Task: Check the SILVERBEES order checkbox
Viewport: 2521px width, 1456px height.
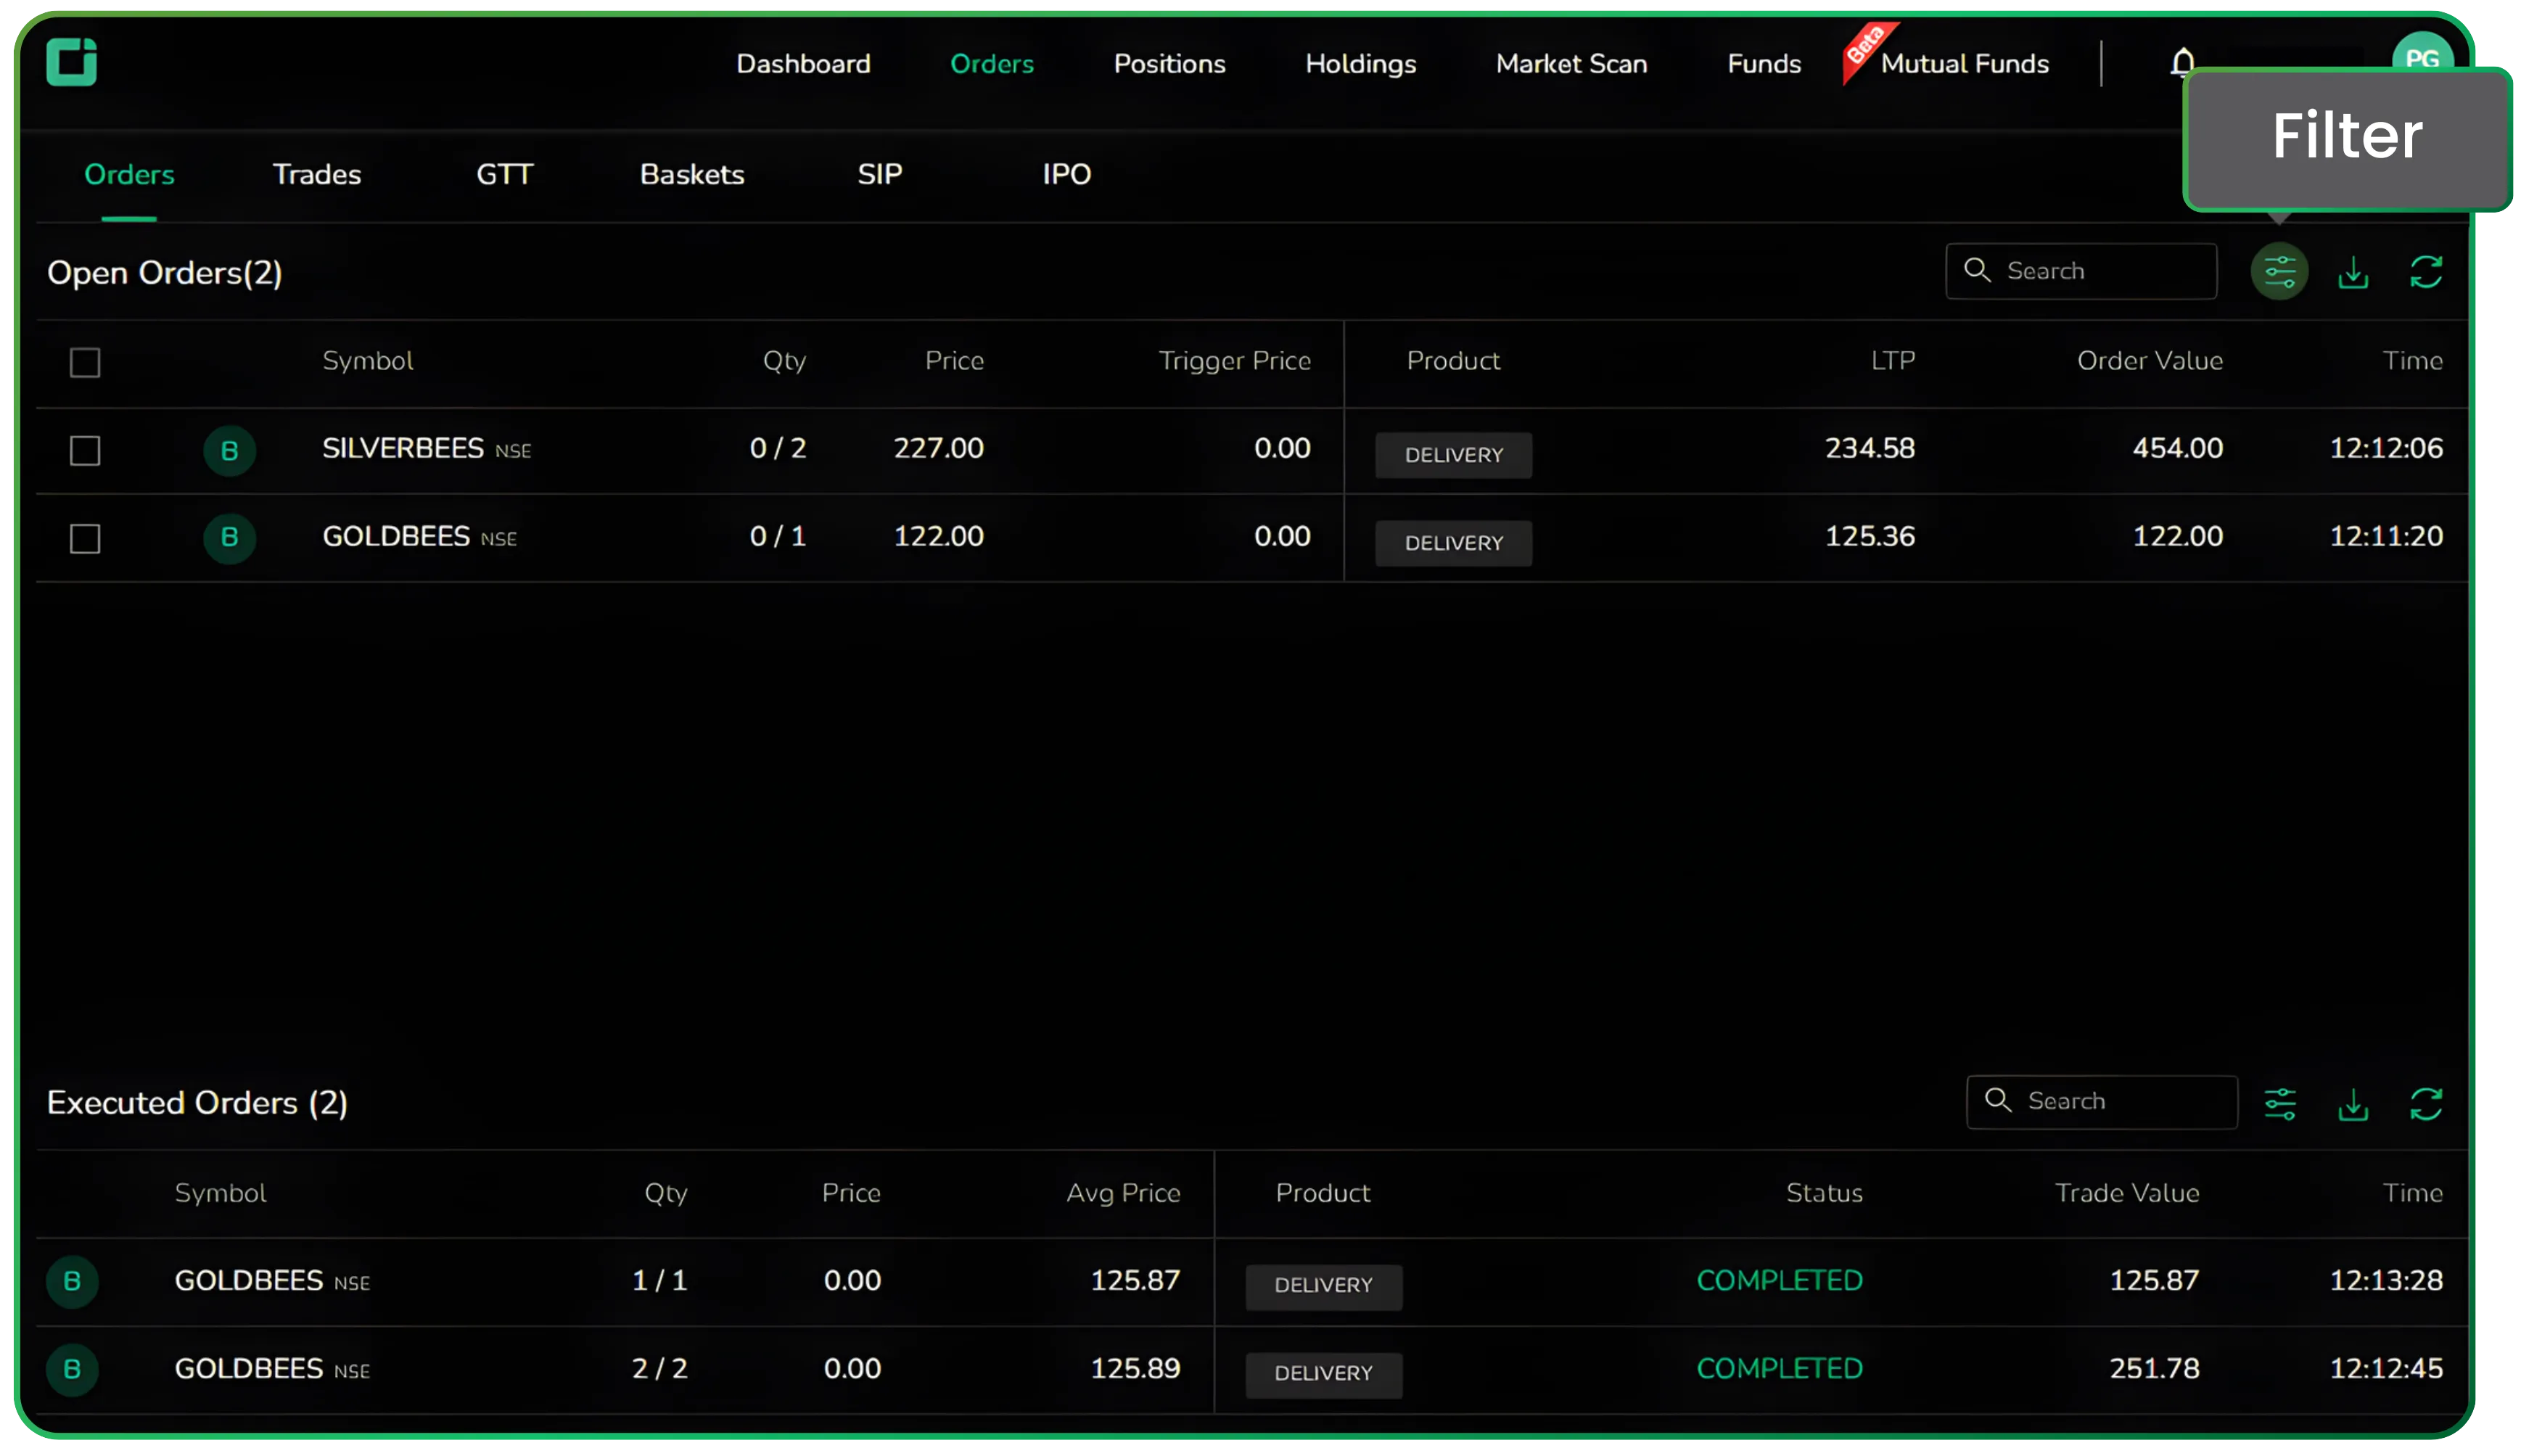Action: (x=85, y=450)
